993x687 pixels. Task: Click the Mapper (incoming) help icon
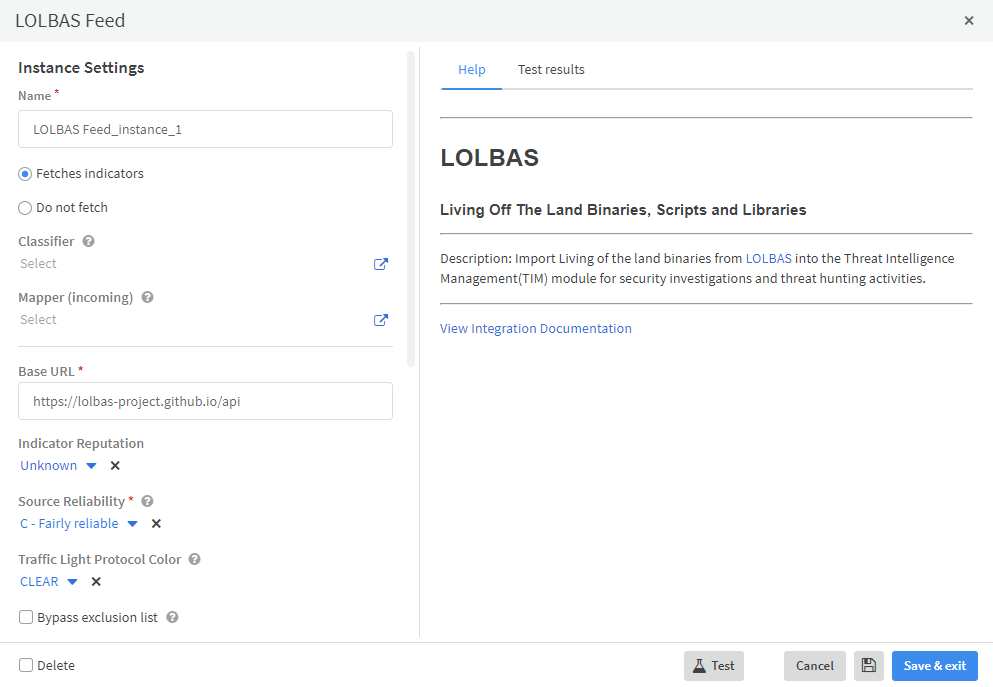[x=148, y=298]
